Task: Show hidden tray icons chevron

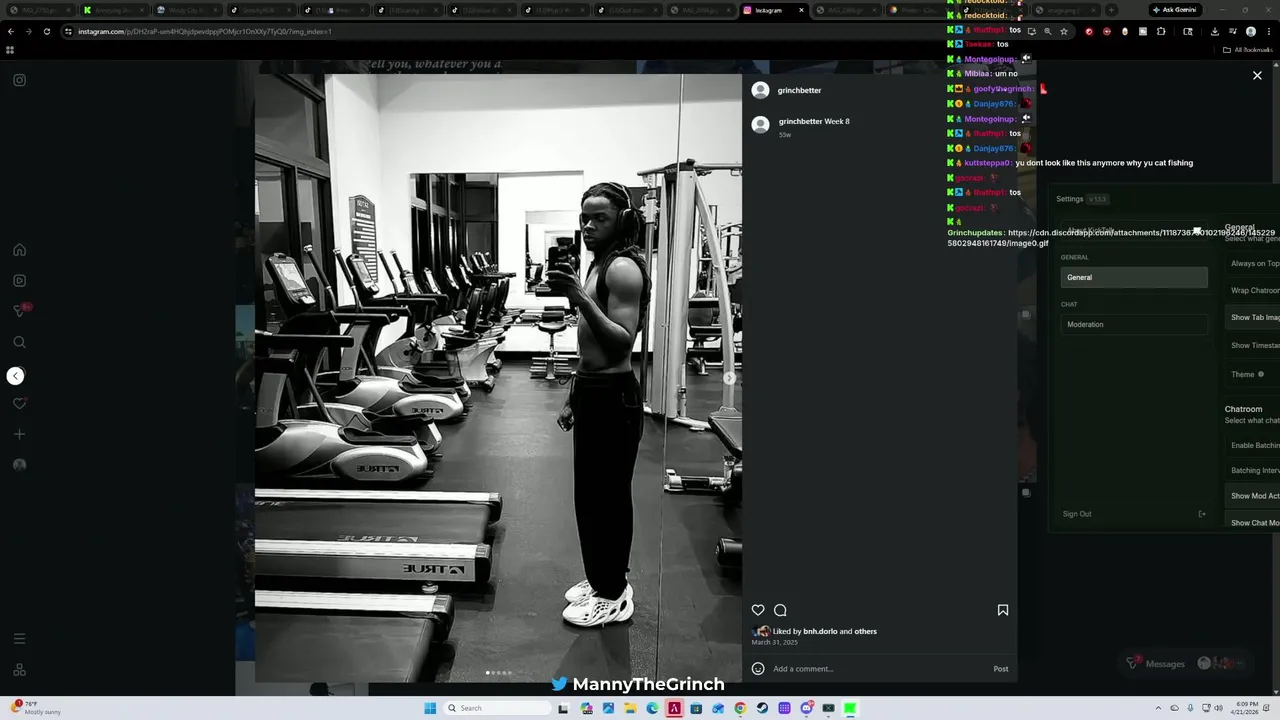Action: coord(1159,708)
